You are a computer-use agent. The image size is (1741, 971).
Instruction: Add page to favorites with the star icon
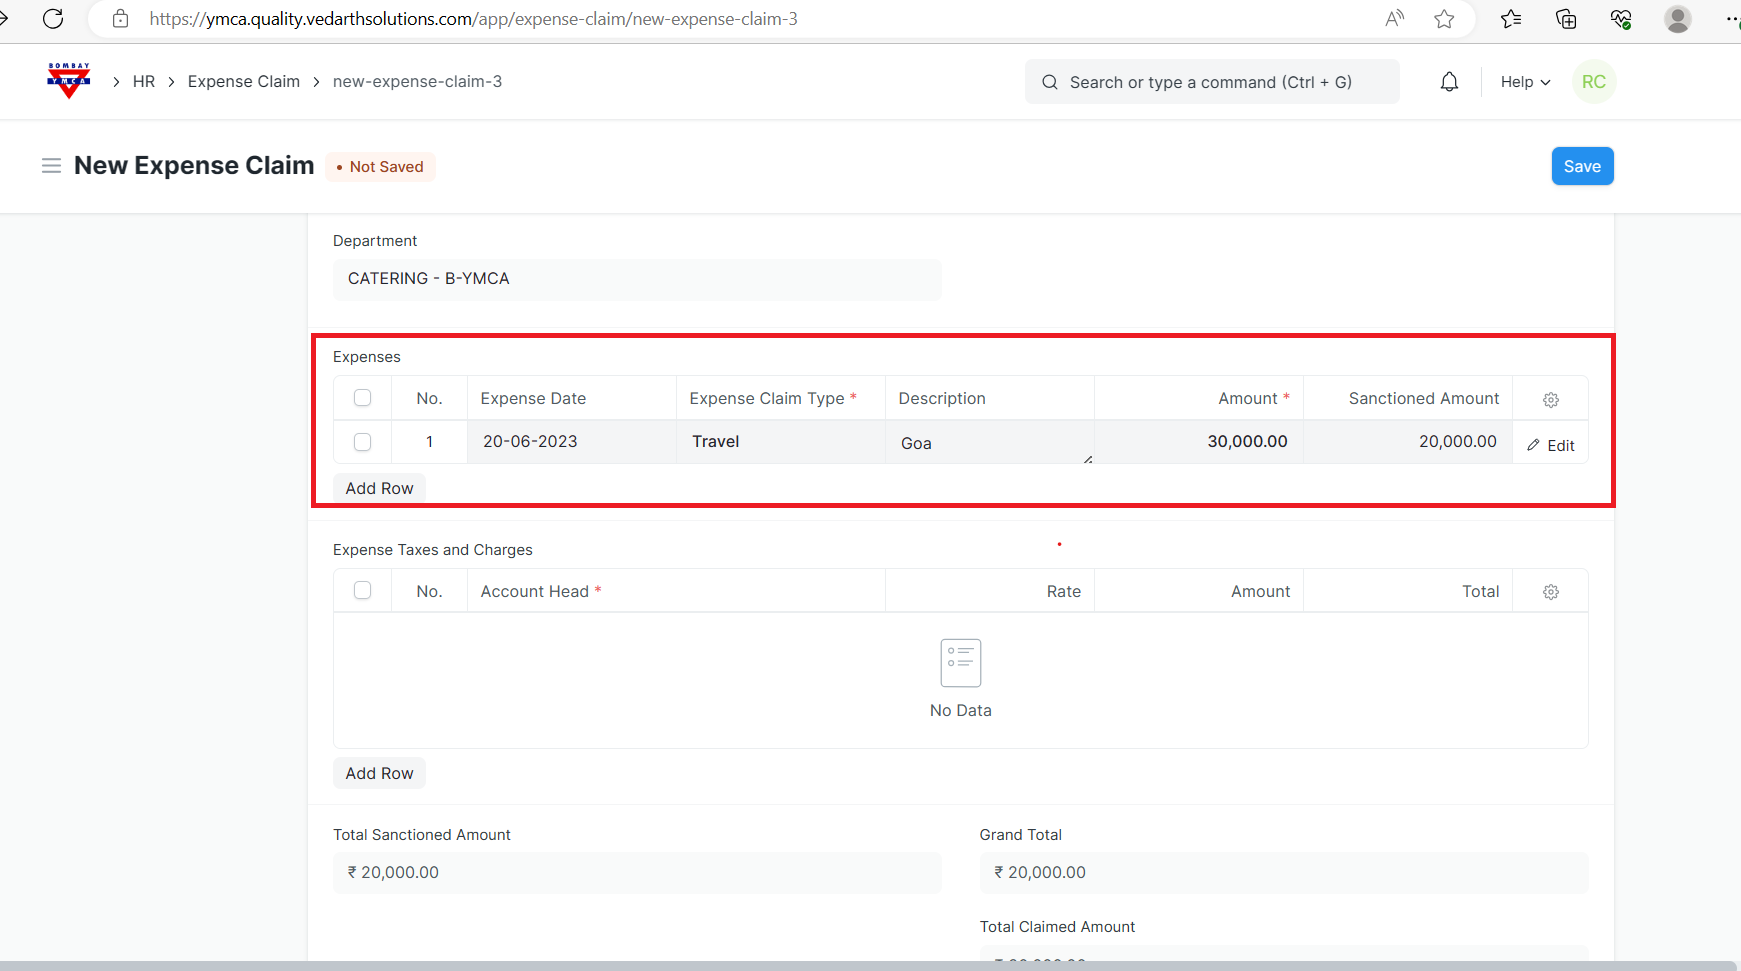(1443, 19)
